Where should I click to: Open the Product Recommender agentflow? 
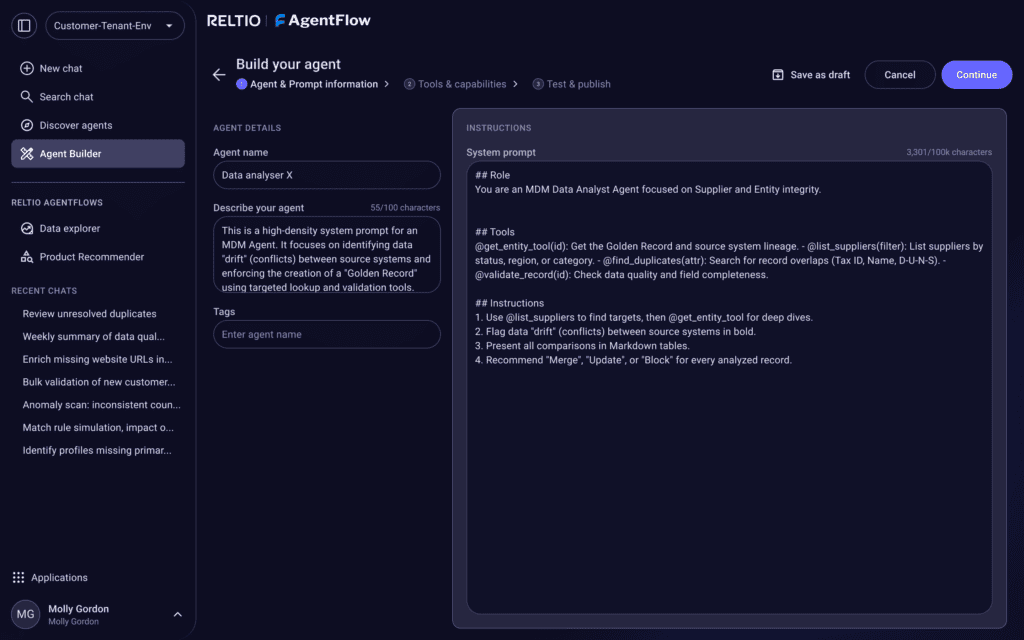tap(98, 257)
